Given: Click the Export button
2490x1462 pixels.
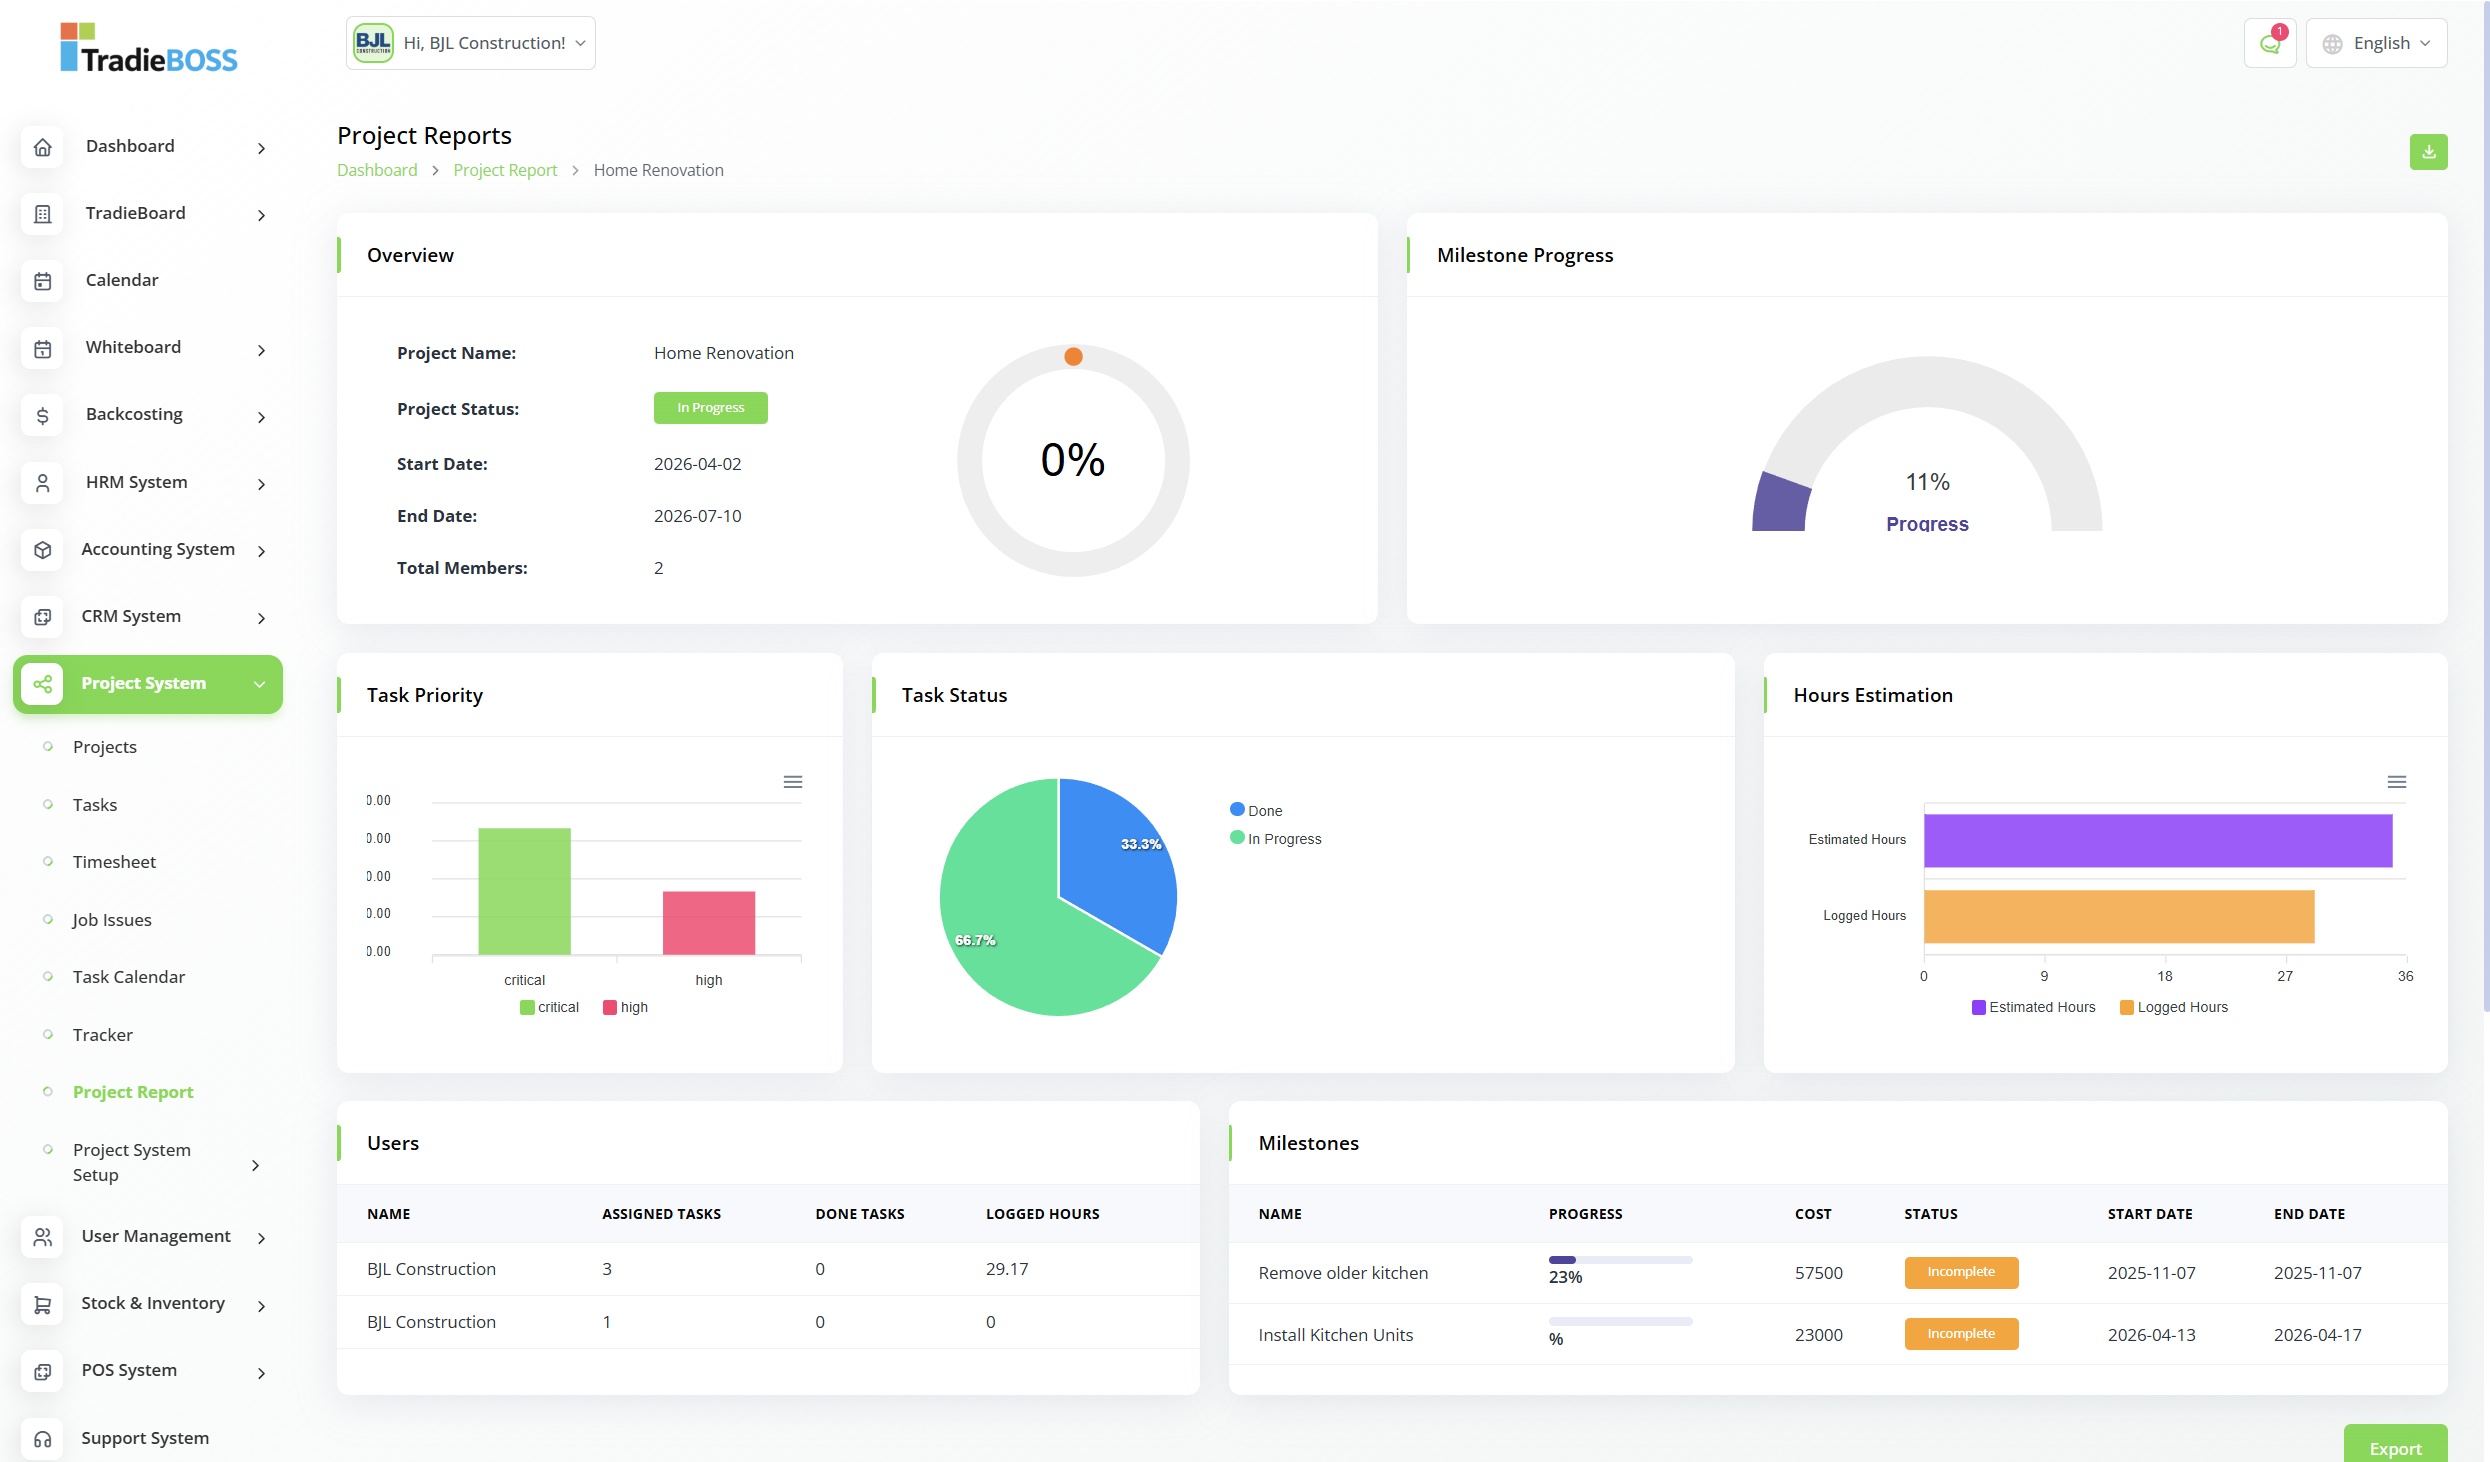Looking at the screenshot, I should pos(2394,1447).
